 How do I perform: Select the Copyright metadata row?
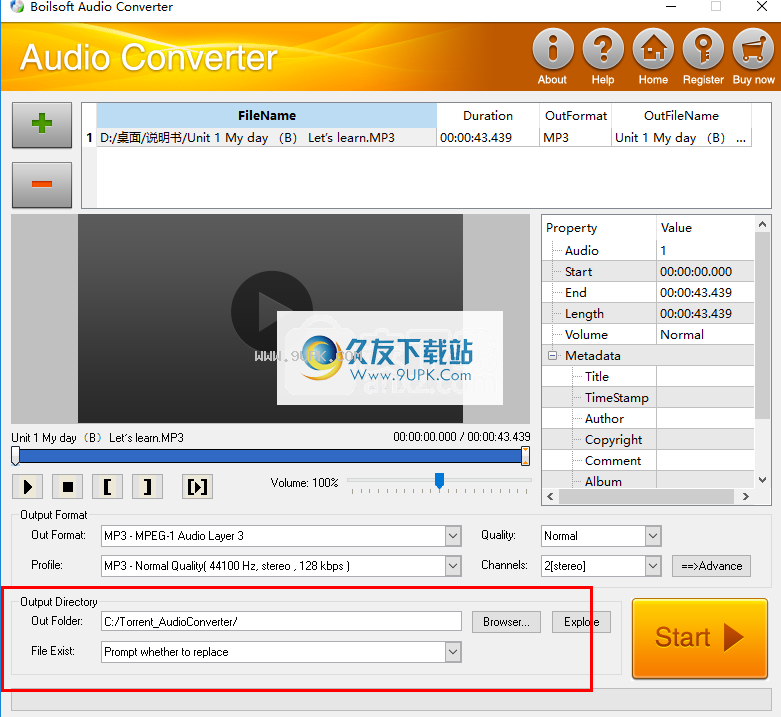[648, 440]
